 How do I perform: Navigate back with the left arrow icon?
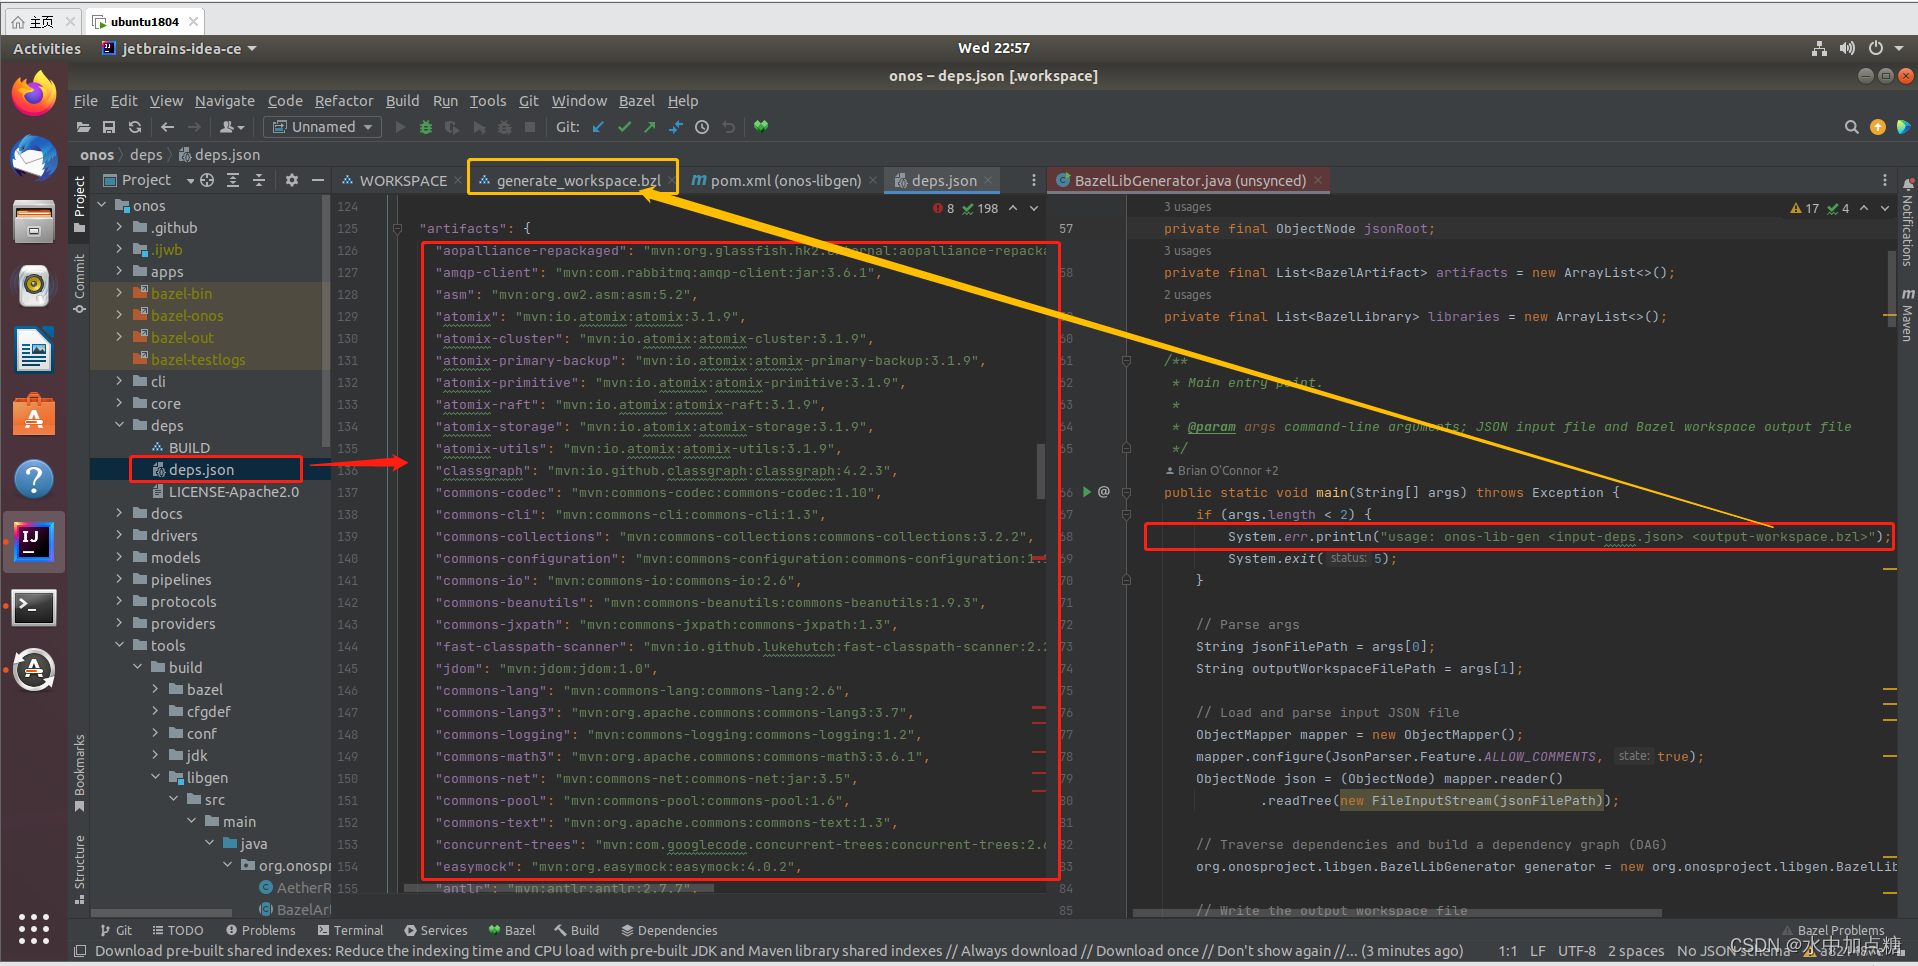point(167,127)
